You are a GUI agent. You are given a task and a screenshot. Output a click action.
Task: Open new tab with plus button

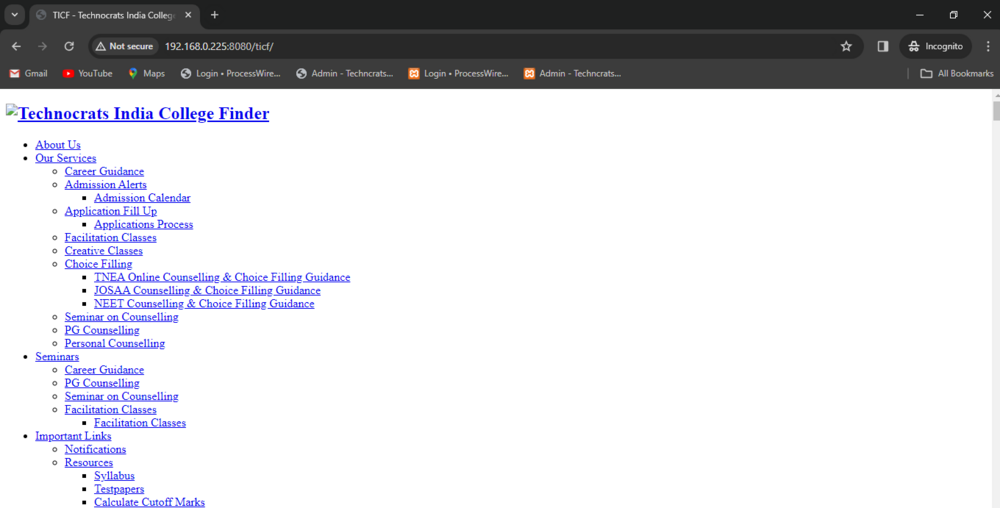(x=214, y=15)
